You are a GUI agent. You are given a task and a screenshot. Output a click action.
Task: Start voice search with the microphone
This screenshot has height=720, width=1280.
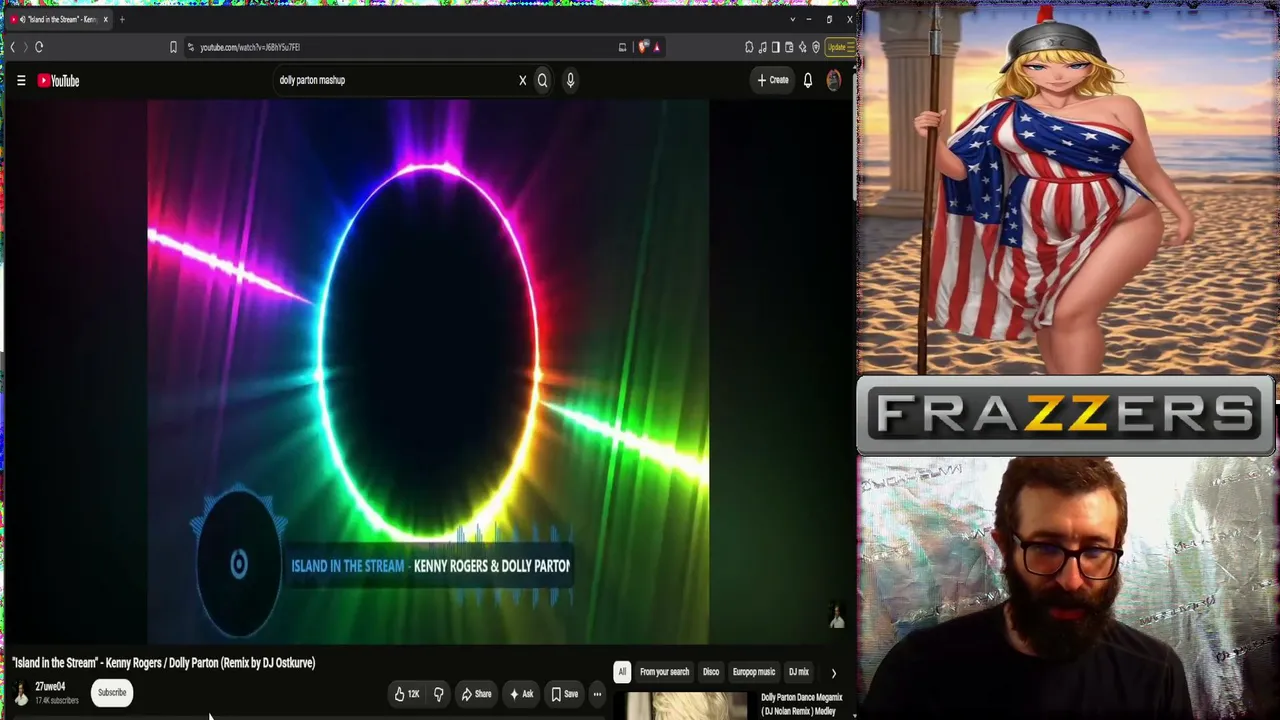[570, 80]
